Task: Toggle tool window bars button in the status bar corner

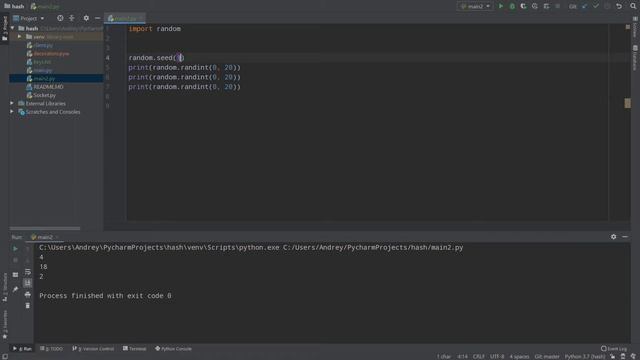Action: 4,356
